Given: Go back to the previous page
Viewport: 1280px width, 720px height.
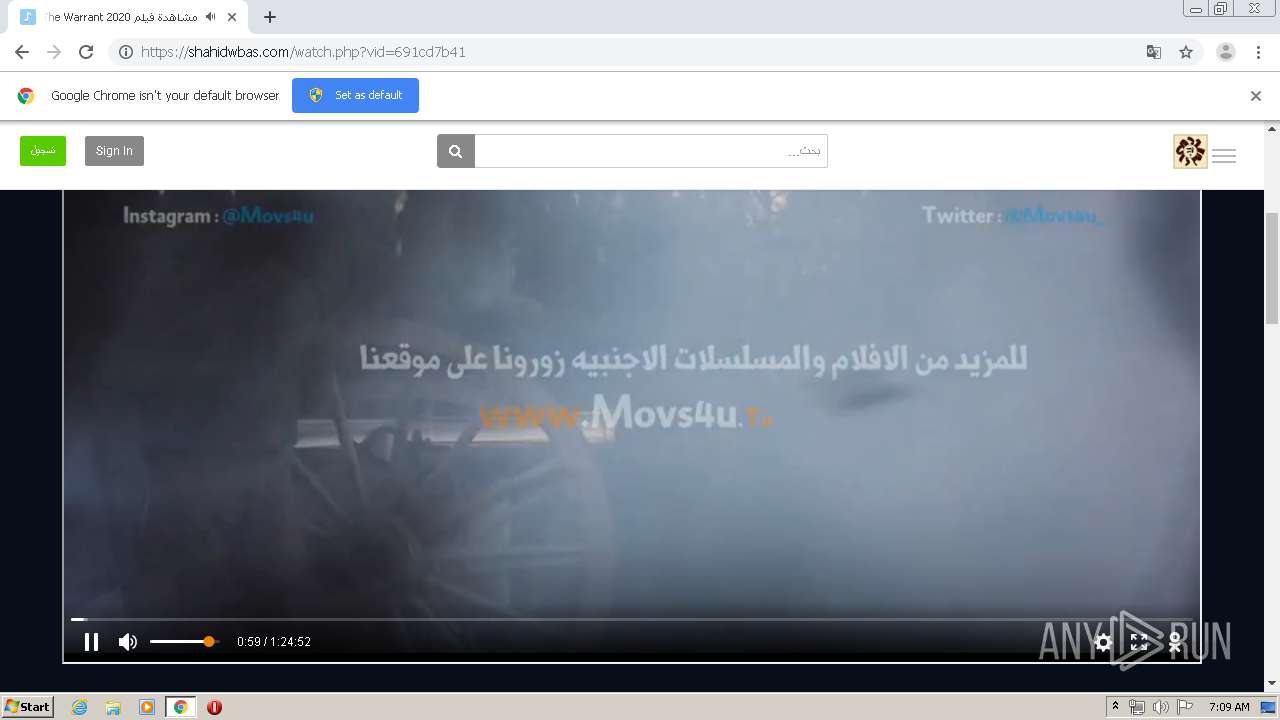Looking at the screenshot, I should click(22, 52).
